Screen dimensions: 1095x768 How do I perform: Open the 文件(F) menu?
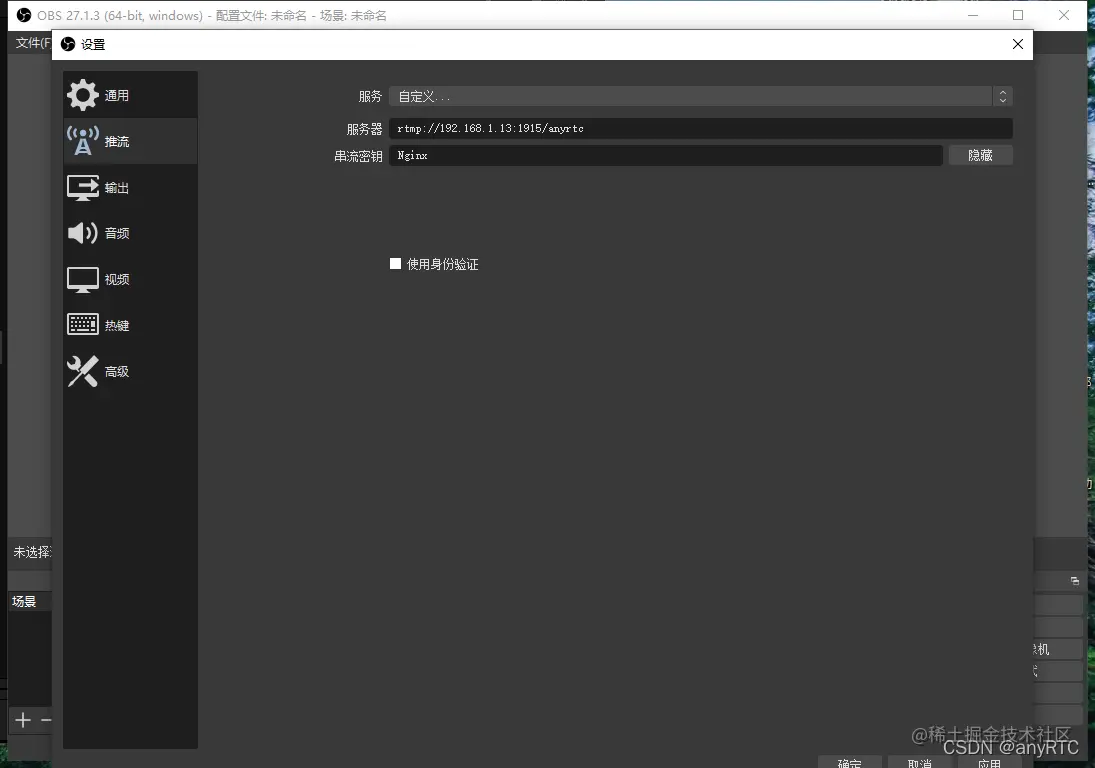click(30, 43)
